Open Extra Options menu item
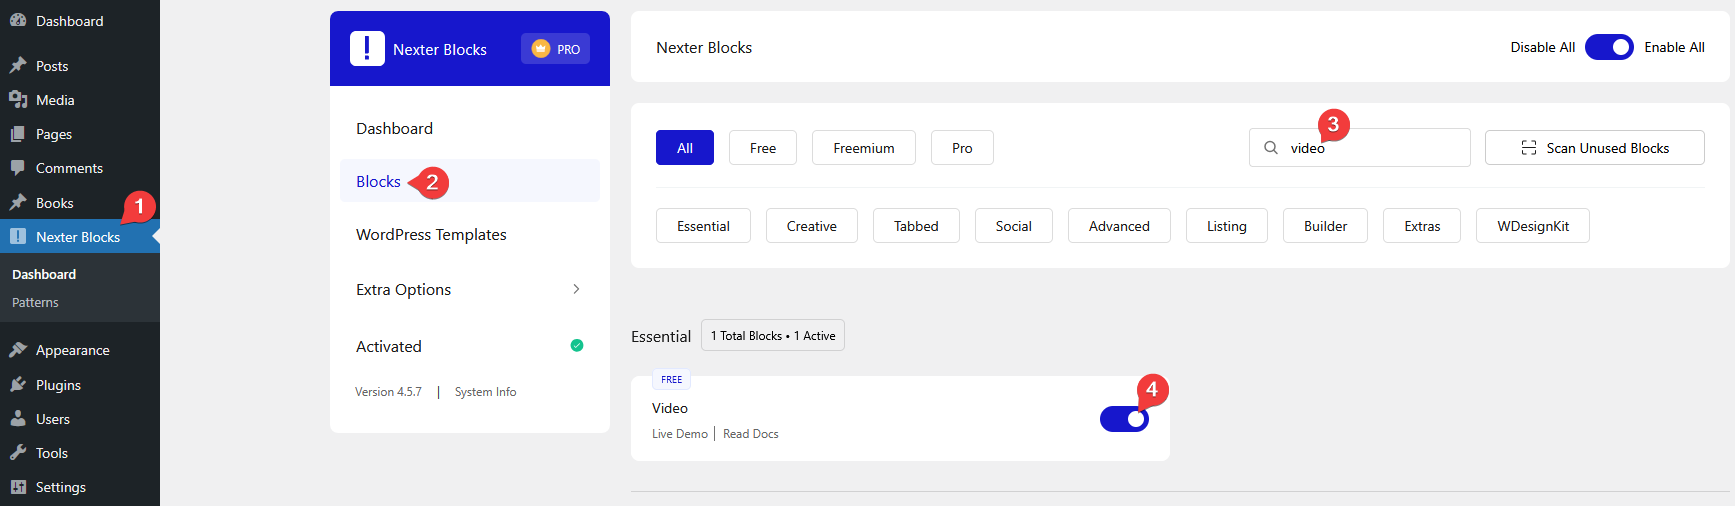 (470, 289)
